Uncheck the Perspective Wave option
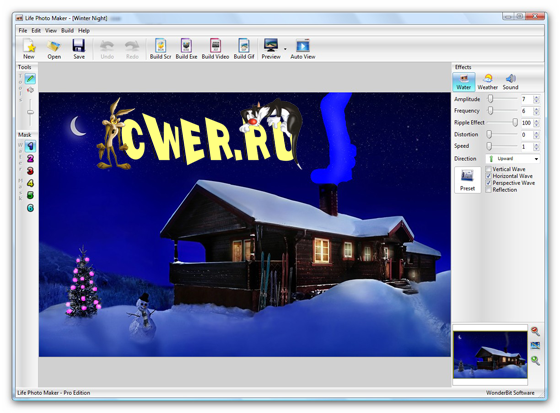 489,183
